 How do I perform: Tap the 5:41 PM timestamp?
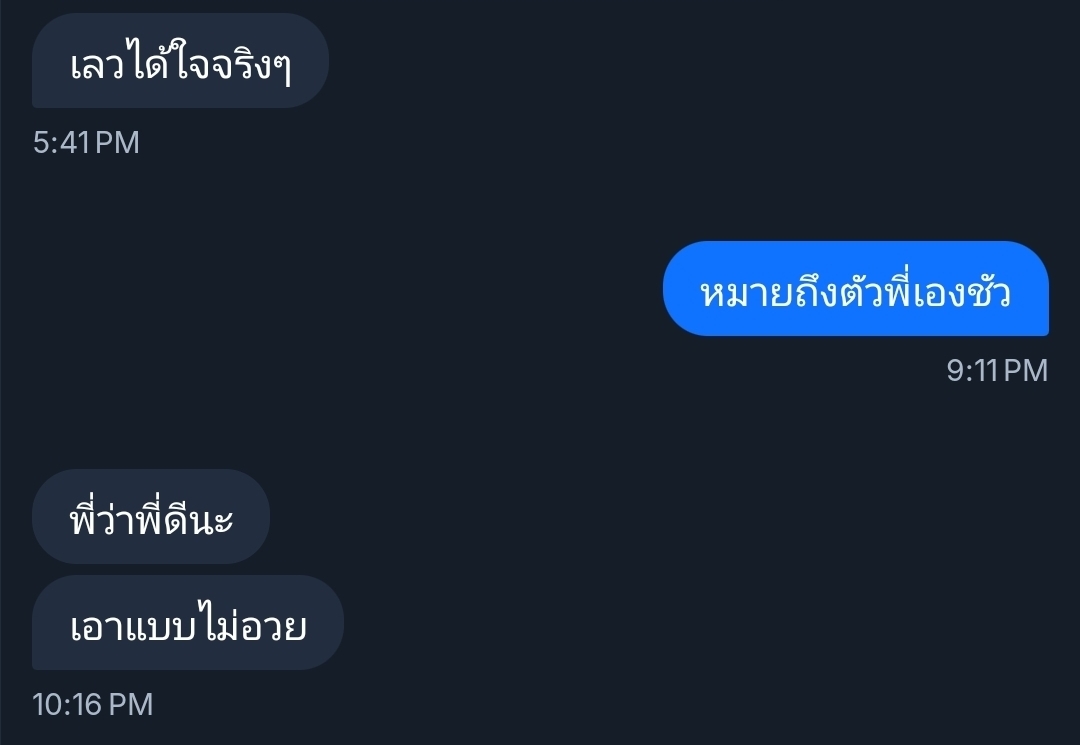tap(86, 143)
